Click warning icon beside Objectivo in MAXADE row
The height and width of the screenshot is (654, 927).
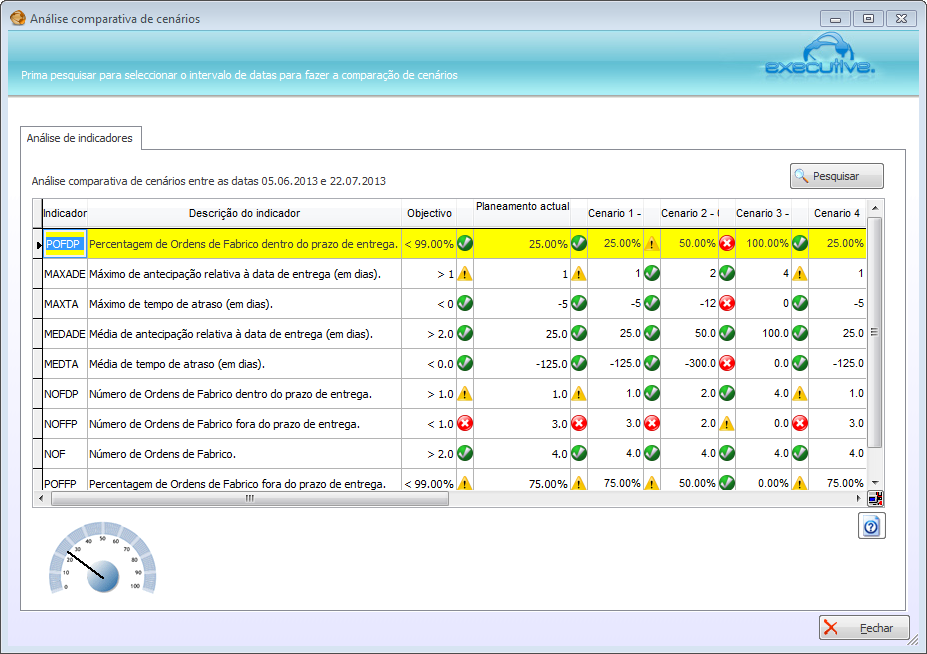465,273
